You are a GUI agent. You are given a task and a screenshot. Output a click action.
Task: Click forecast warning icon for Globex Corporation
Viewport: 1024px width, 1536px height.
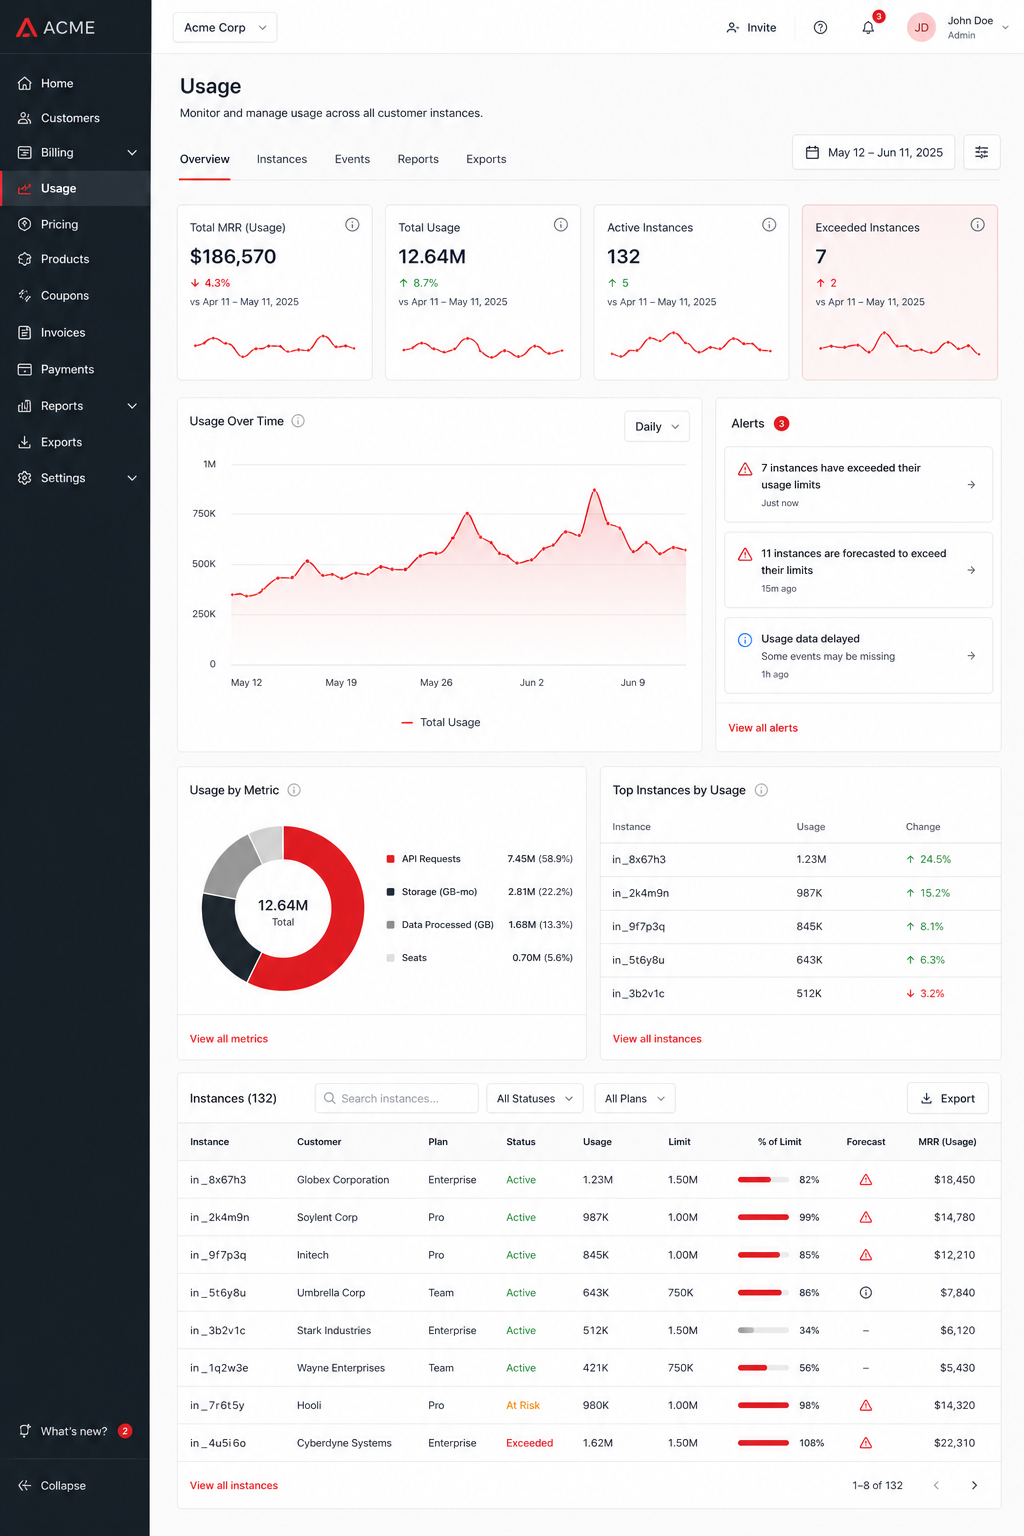tap(866, 1180)
